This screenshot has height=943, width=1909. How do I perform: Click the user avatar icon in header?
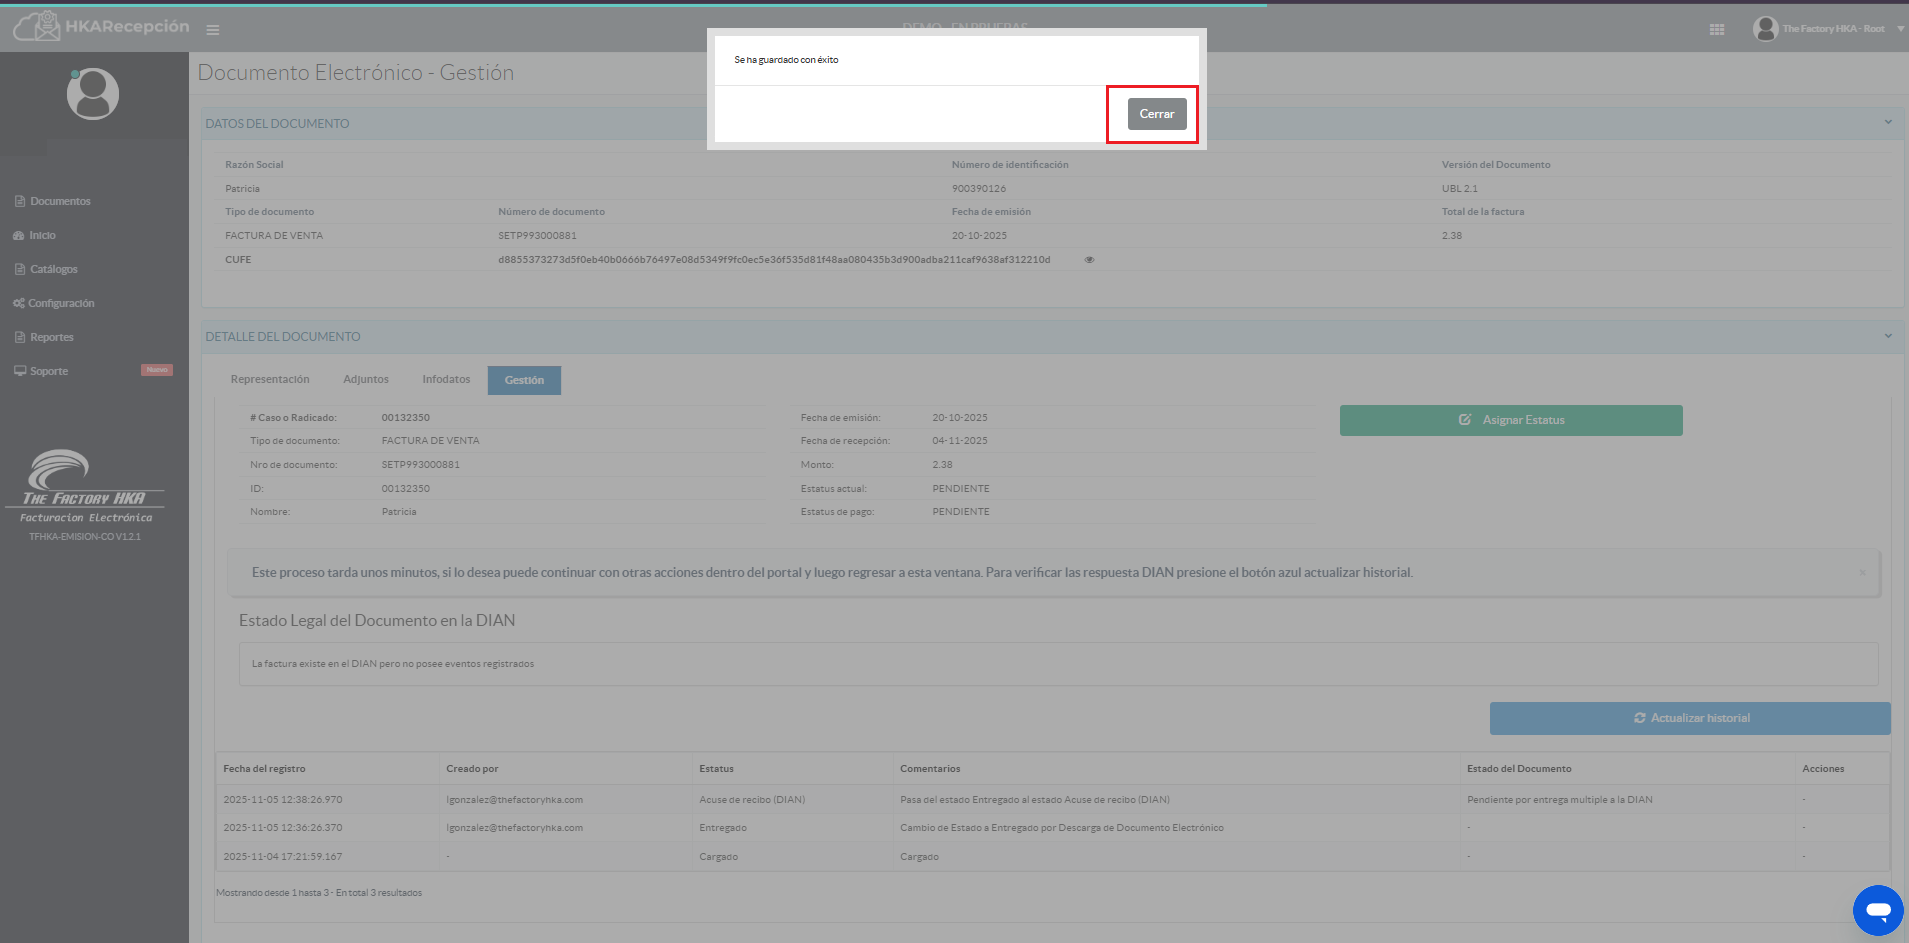[x=1765, y=29]
